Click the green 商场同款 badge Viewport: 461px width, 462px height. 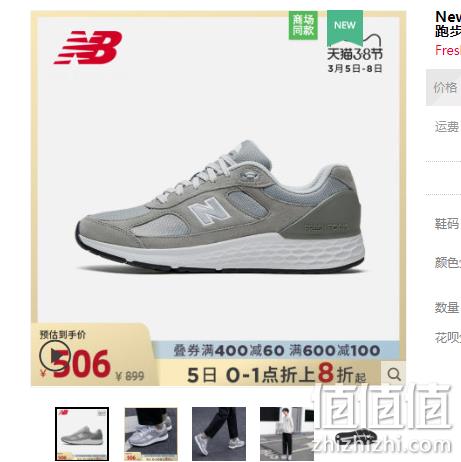click(x=303, y=25)
